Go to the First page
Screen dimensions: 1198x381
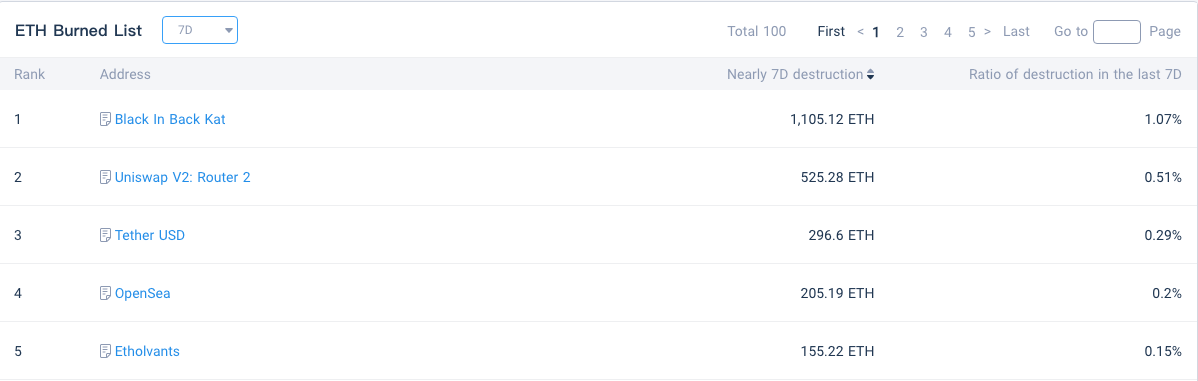tap(831, 31)
